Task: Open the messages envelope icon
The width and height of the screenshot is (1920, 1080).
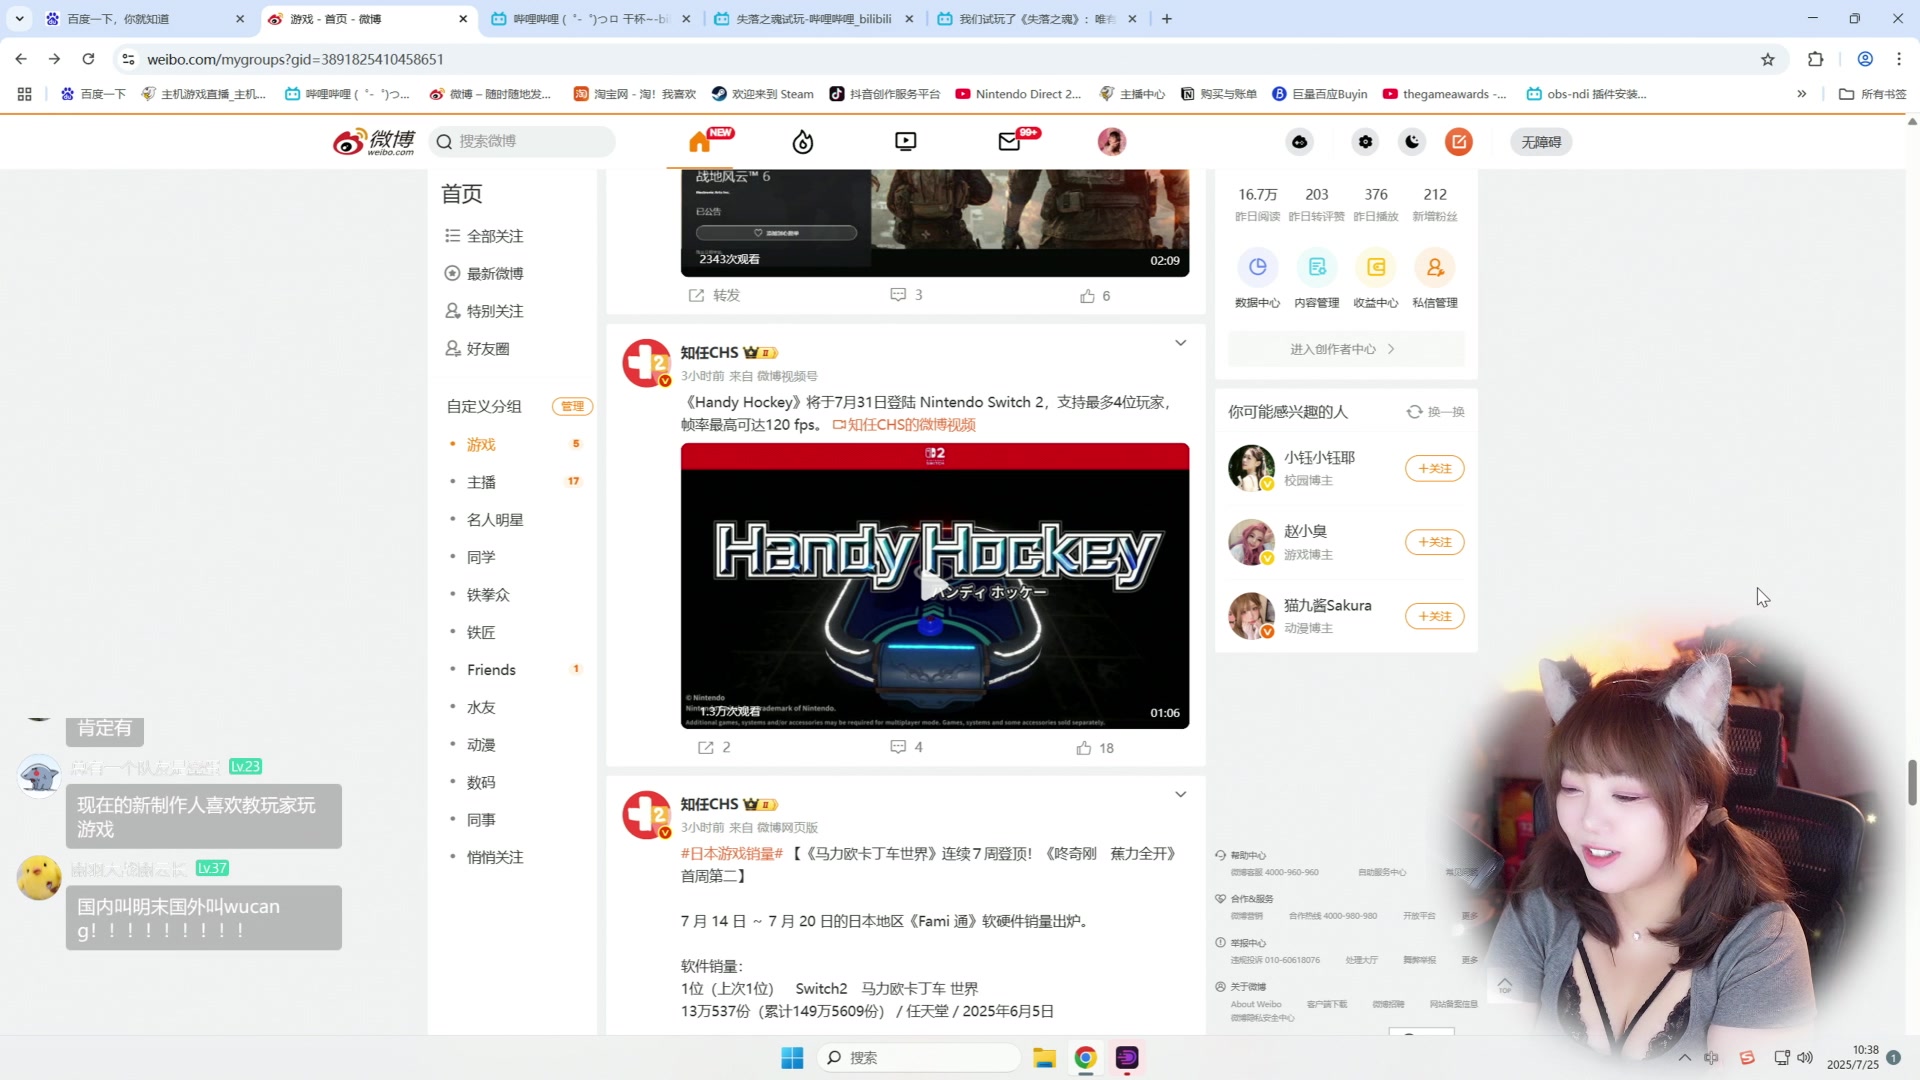Action: pyautogui.click(x=1010, y=142)
